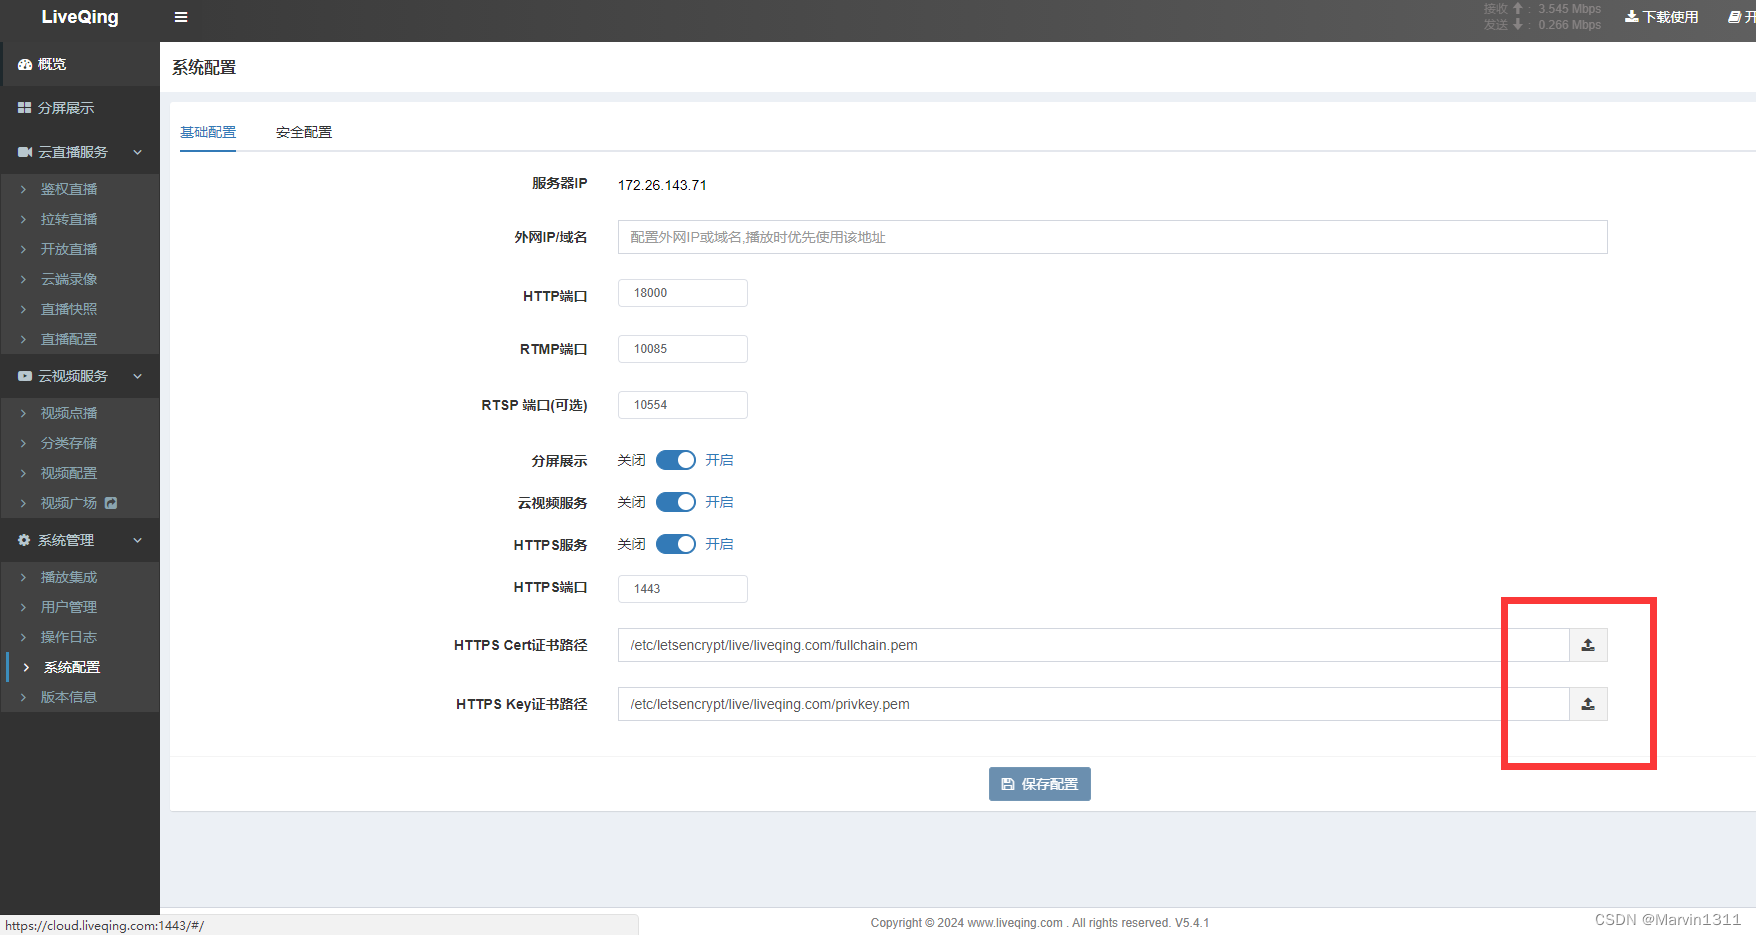
Task: Click the HTTP端口 field showing 18000
Action: click(683, 293)
